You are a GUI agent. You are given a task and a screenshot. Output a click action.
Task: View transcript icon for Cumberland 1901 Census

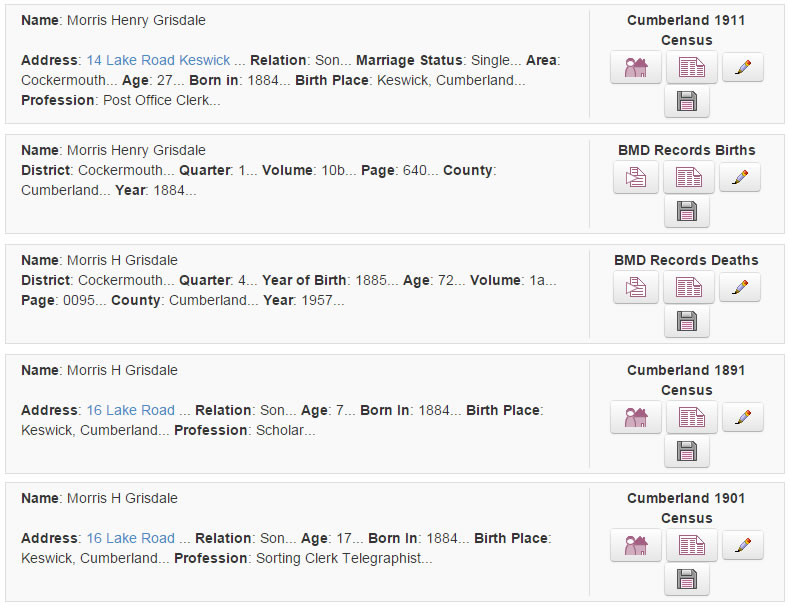click(691, 545)
